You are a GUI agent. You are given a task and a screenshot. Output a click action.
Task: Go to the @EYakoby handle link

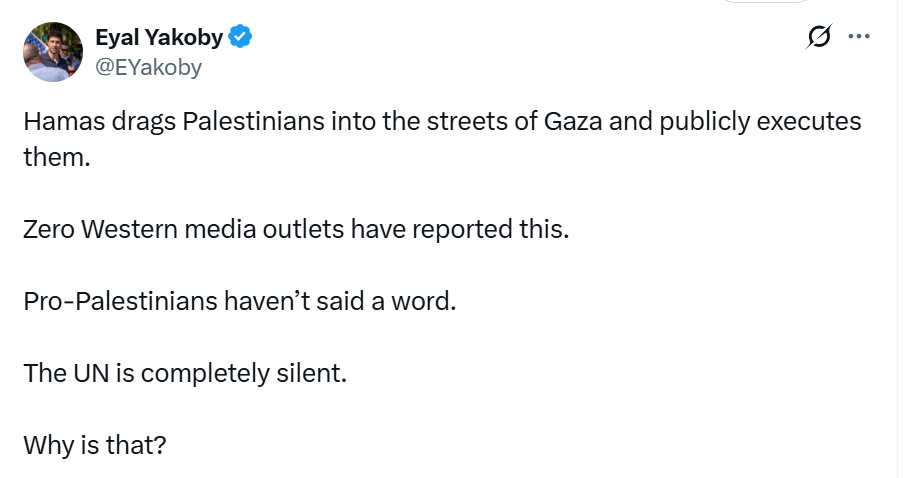pos(148,67)
